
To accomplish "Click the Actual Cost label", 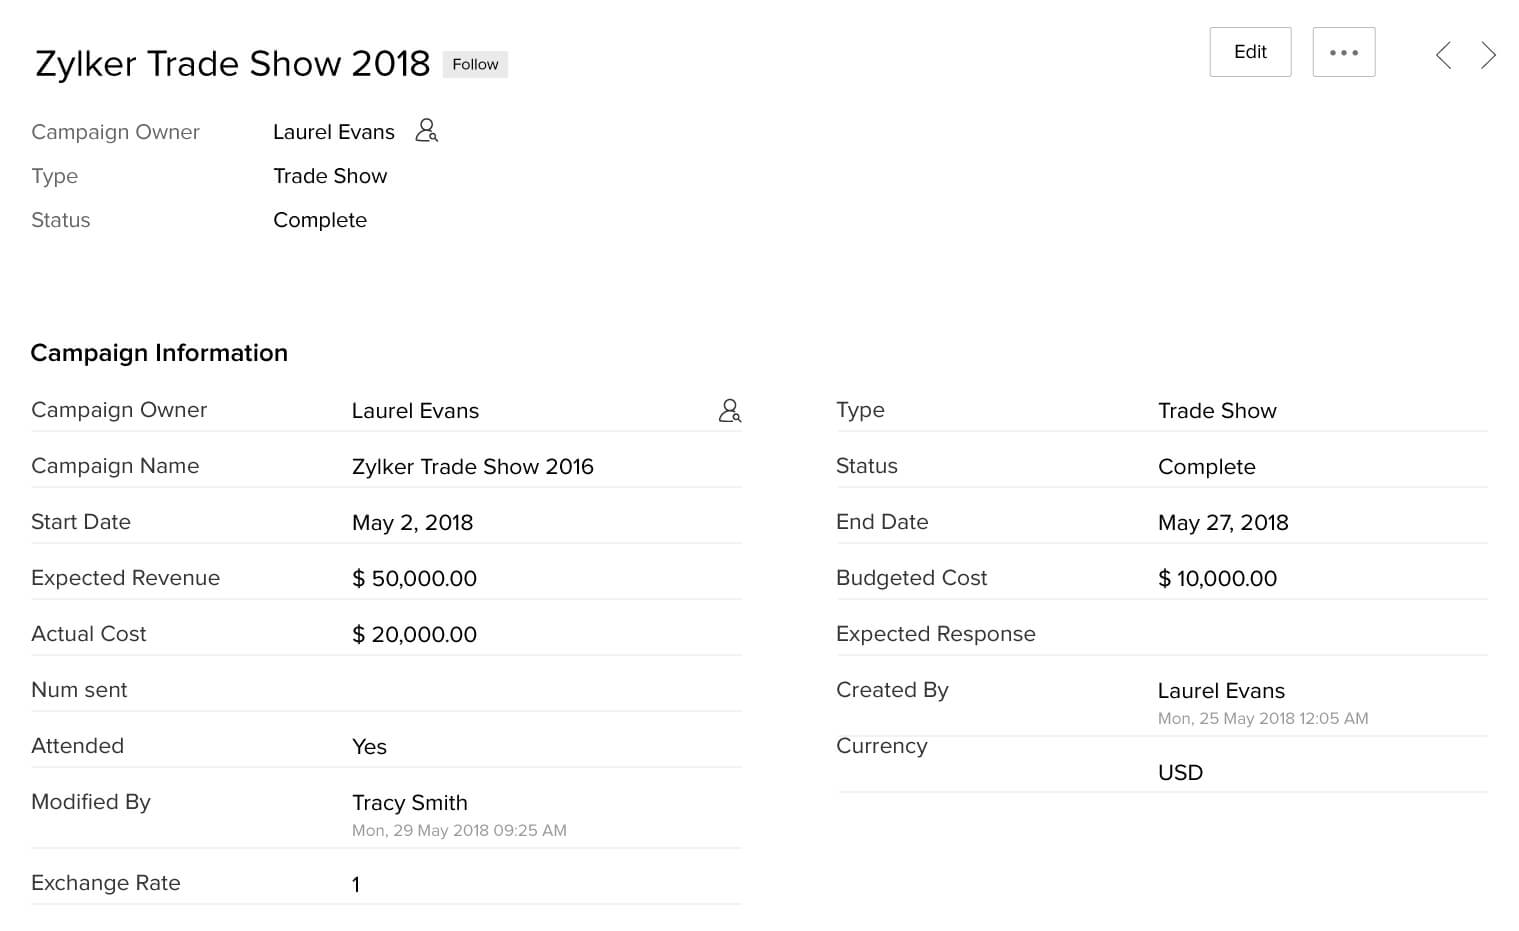I will pyautogui.click(x=88, y=634).
